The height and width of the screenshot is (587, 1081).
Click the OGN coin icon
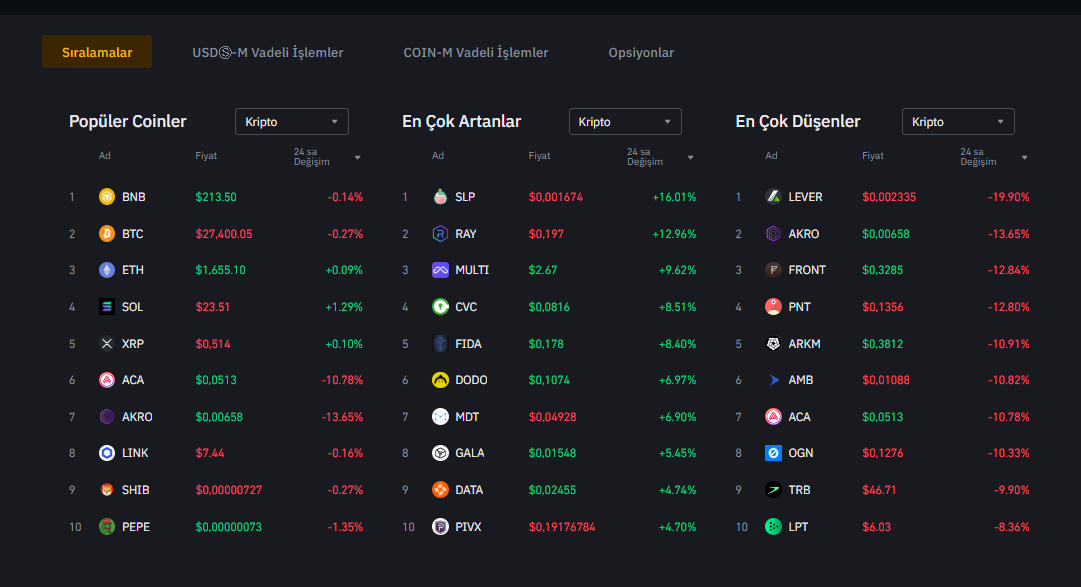[x=773, y=453]
